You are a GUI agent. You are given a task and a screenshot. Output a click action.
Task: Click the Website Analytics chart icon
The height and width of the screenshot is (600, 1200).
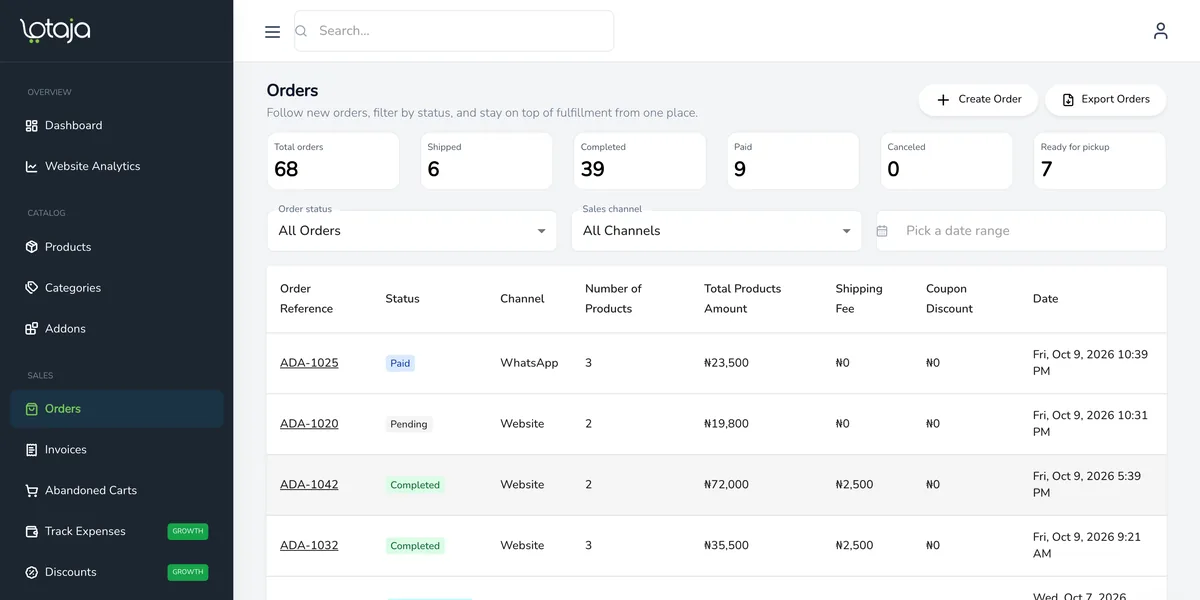[32, 167]
